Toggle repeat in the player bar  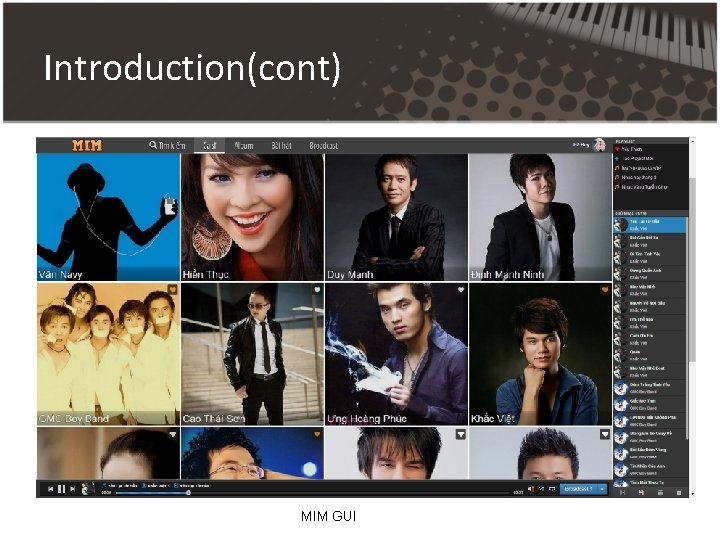click(x=552, y=489)
